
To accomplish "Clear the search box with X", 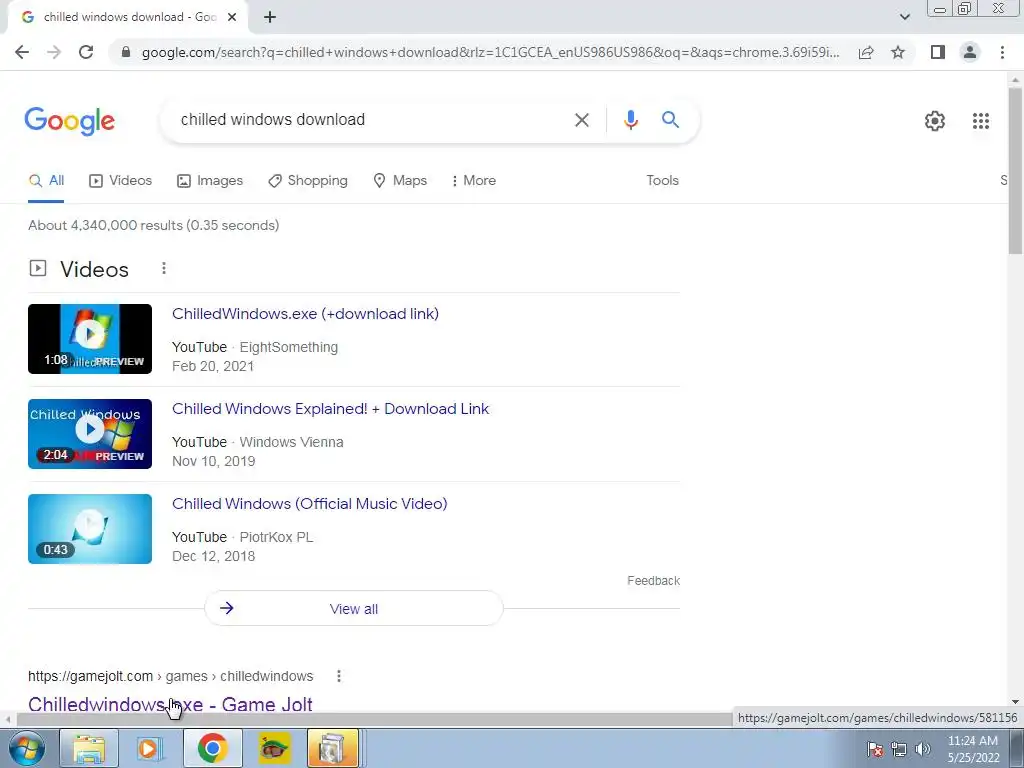I will click(581, 120).
